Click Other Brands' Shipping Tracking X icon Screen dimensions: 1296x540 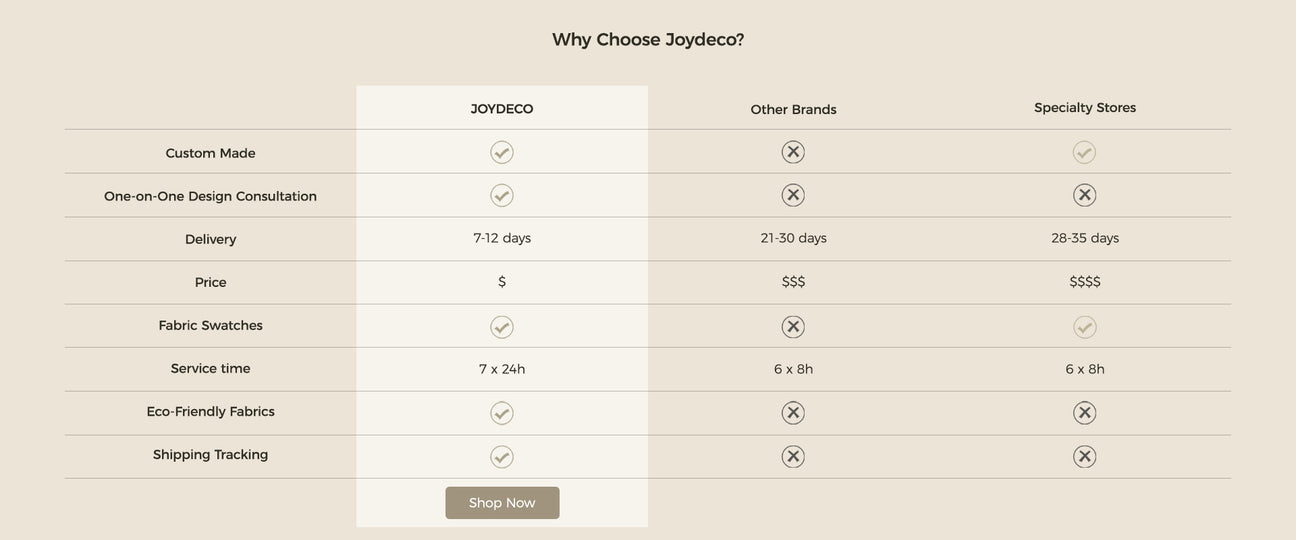click(793, 457)
